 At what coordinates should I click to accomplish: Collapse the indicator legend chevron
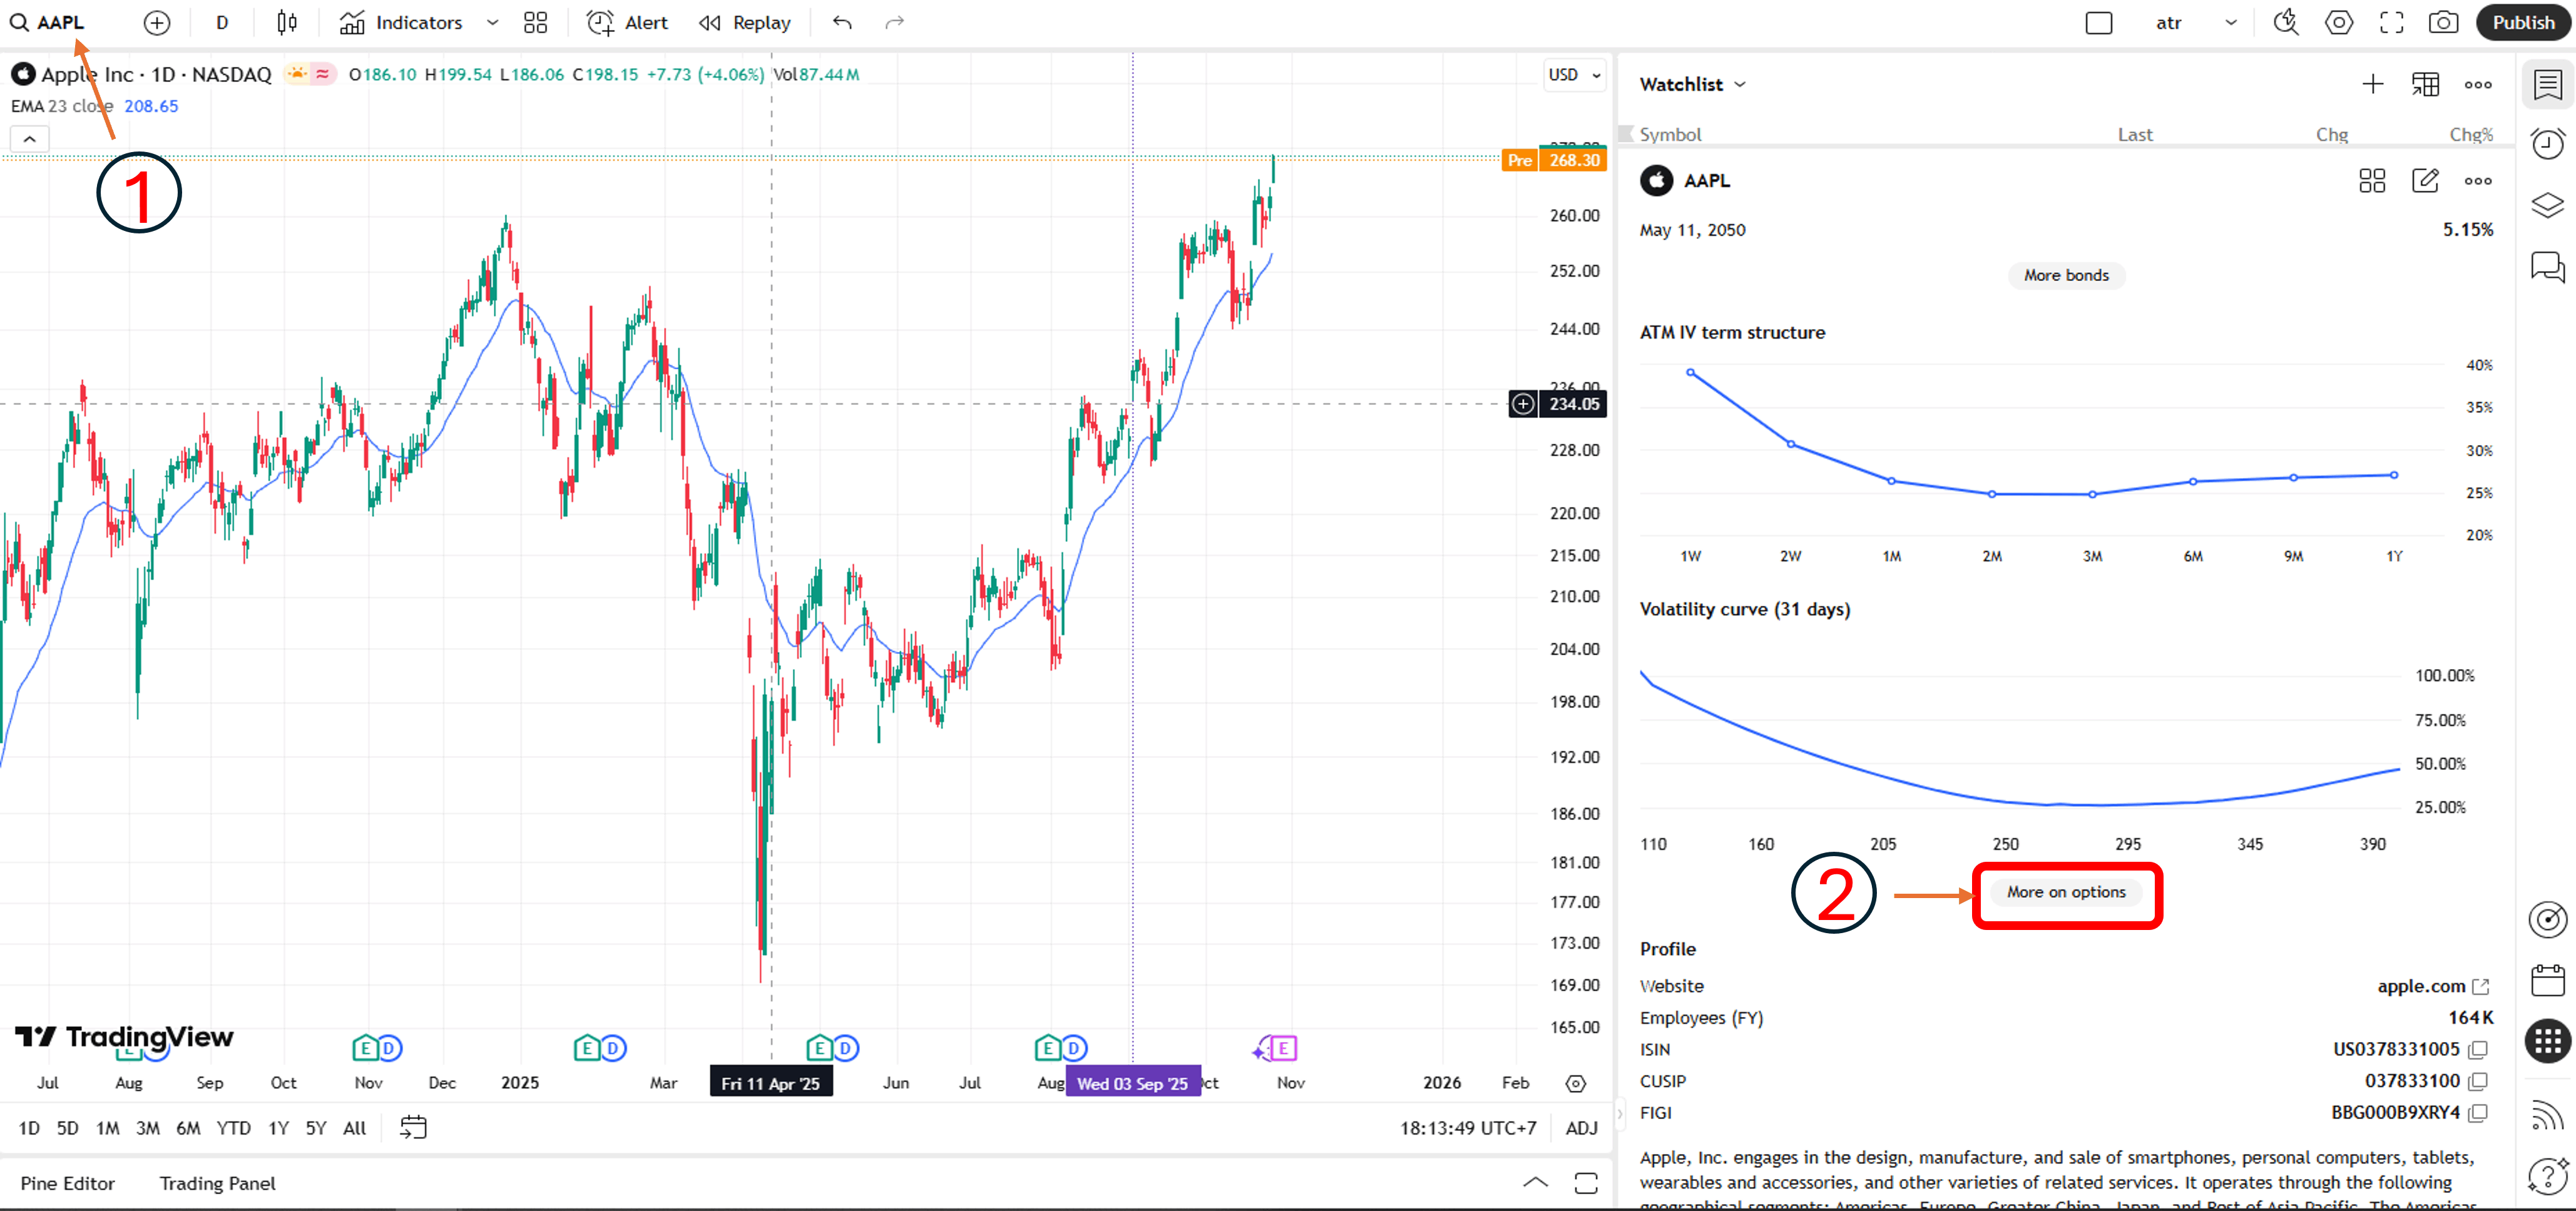click(x=30, y=139)
